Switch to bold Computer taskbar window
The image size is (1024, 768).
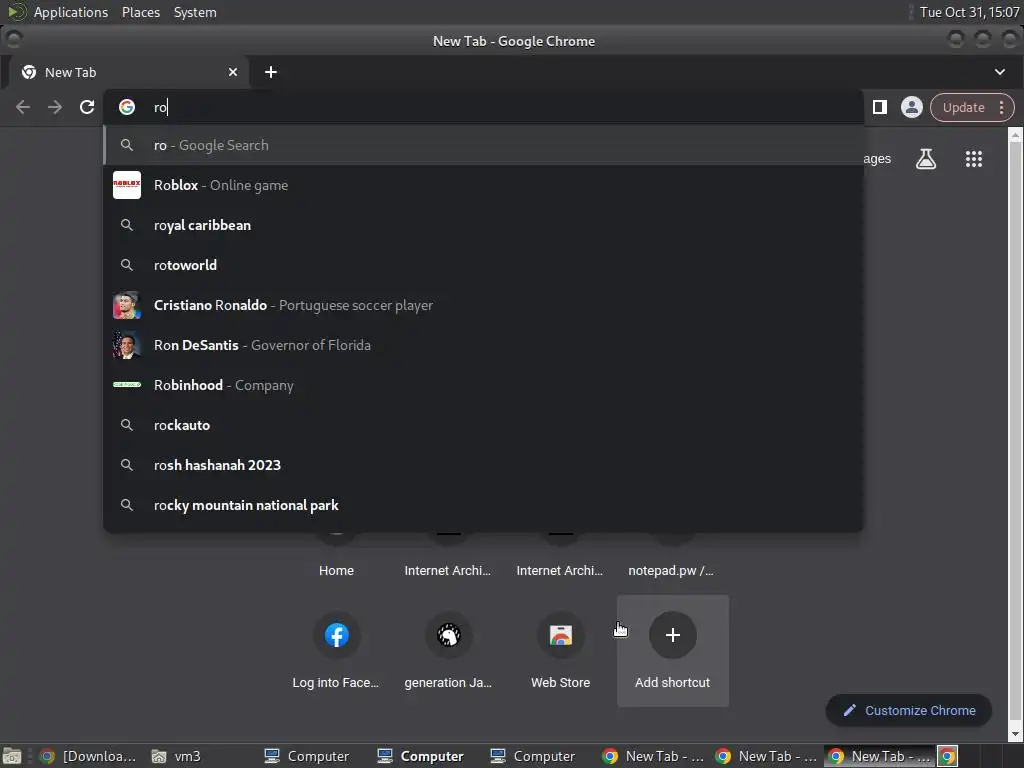point(420,756)
